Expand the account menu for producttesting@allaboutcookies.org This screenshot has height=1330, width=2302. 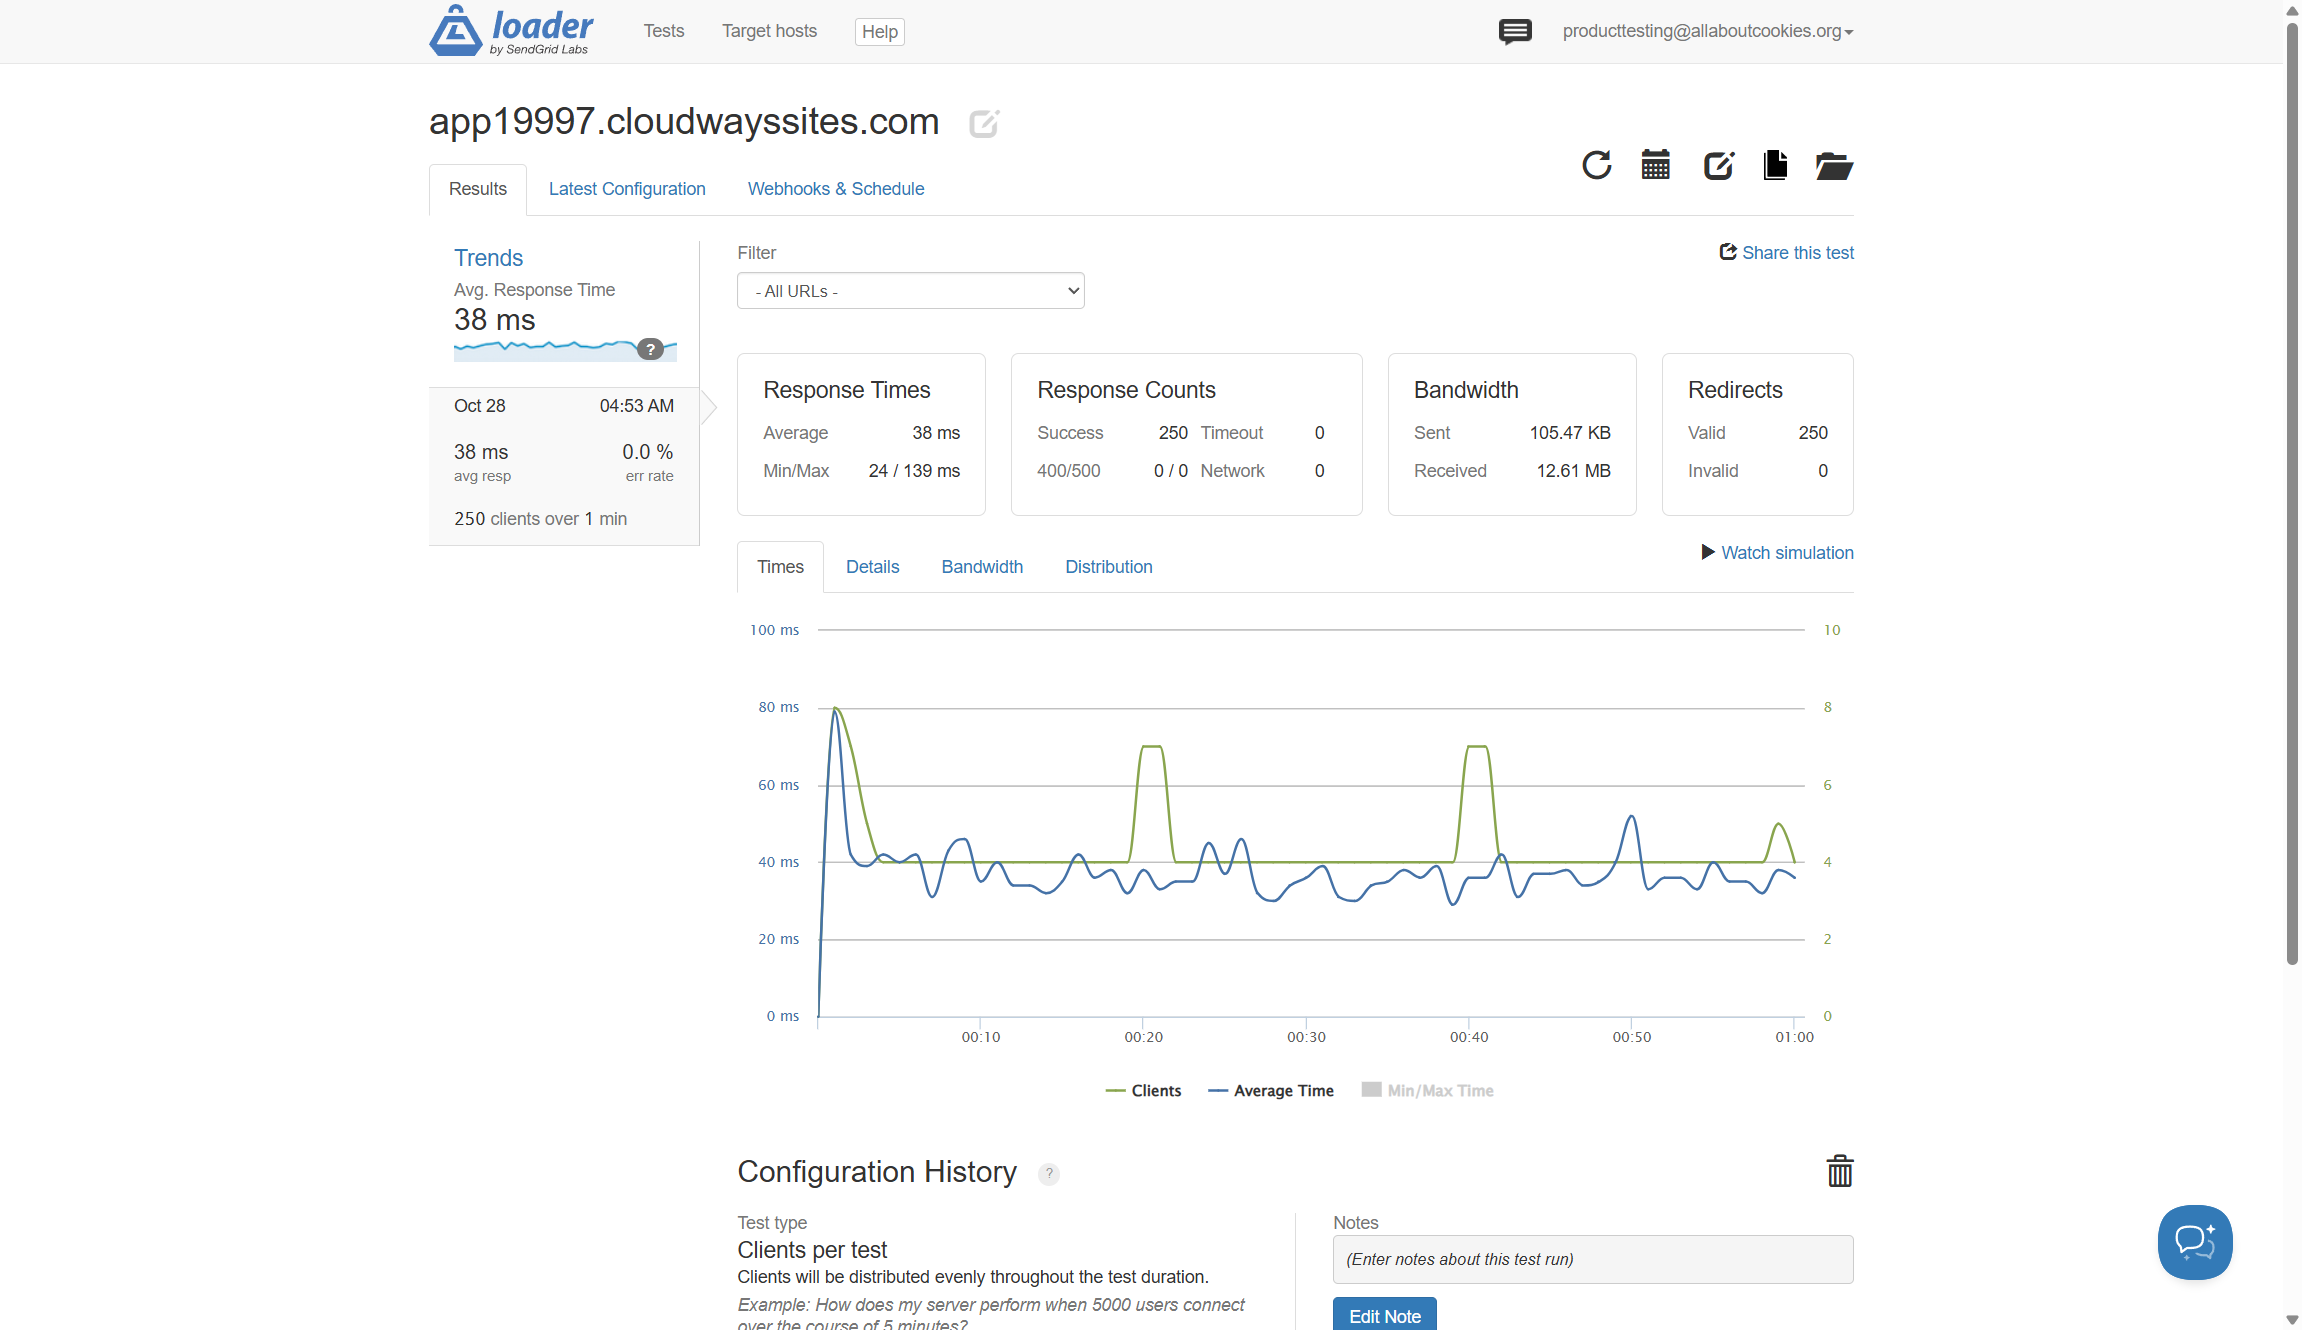(x=1707, y=31)
